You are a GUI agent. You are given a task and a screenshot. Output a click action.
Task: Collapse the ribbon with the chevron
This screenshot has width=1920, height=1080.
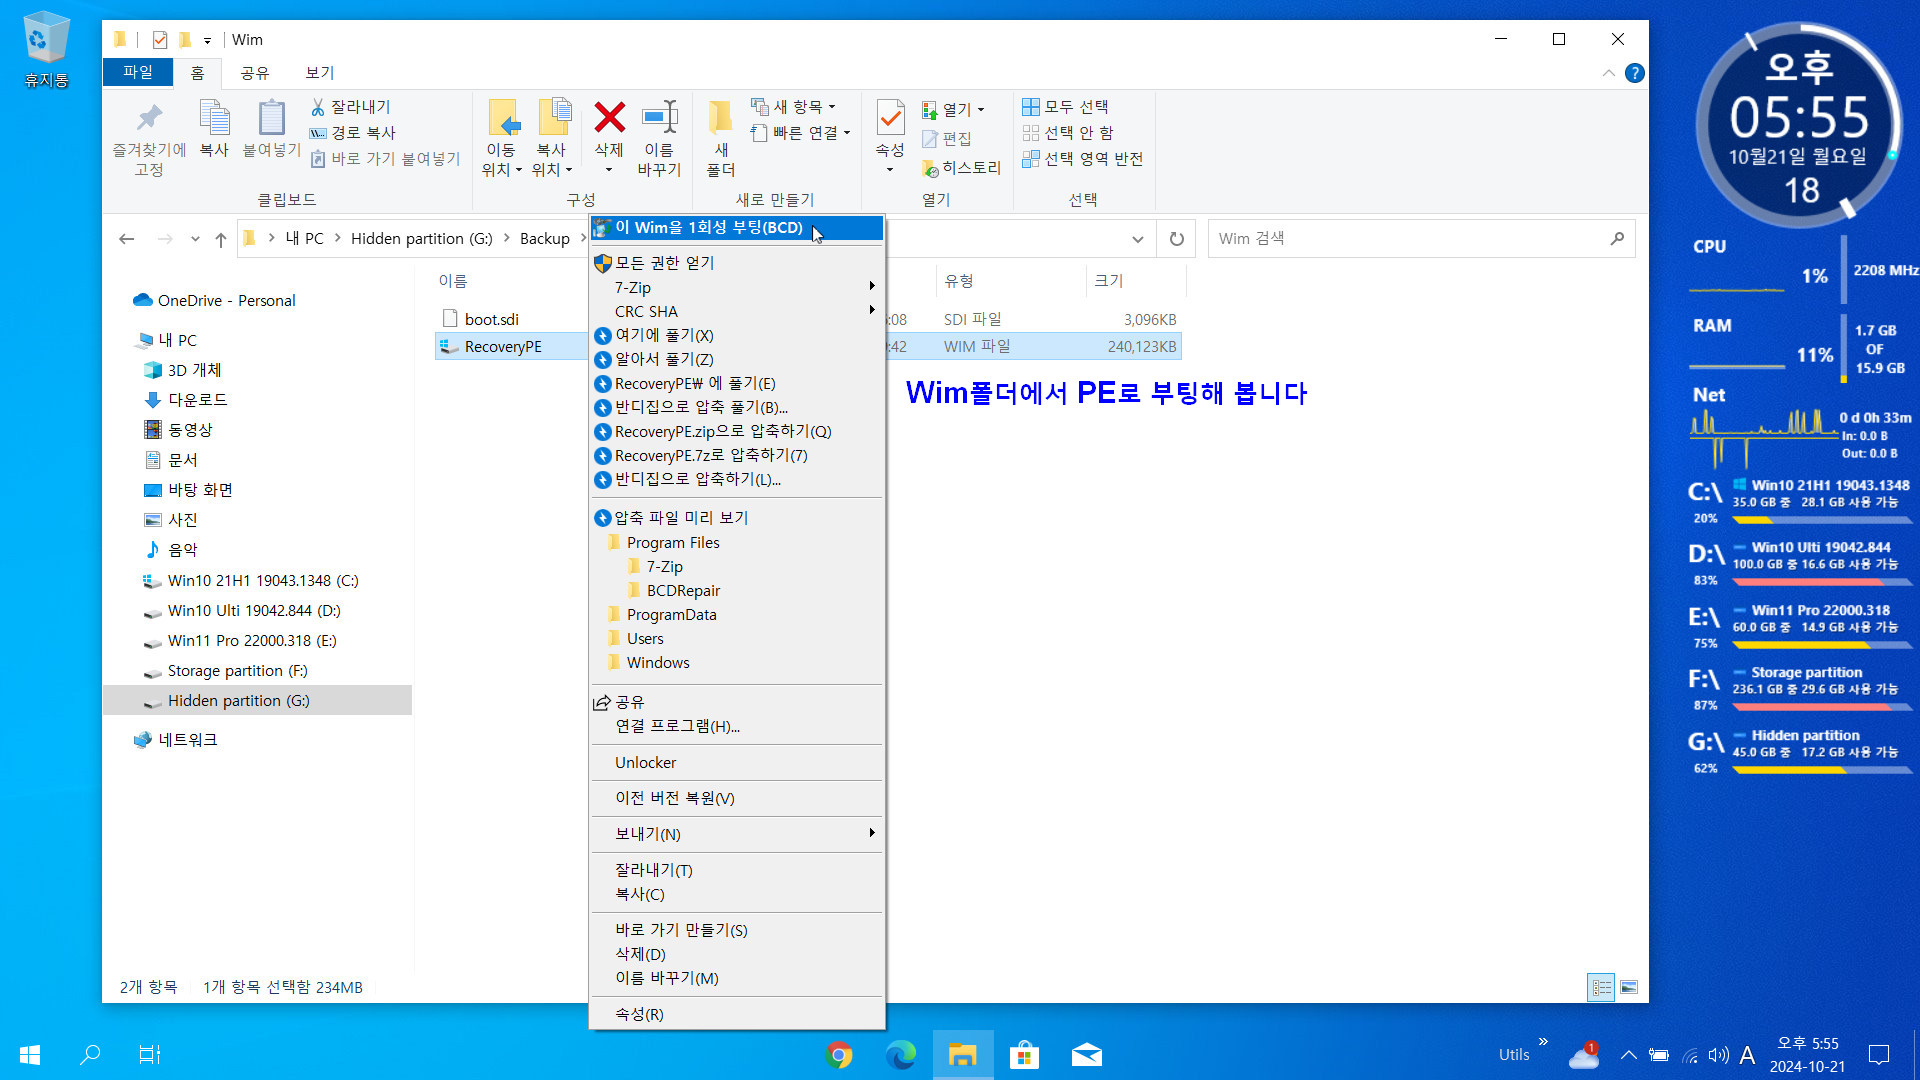pos(1608,73)
